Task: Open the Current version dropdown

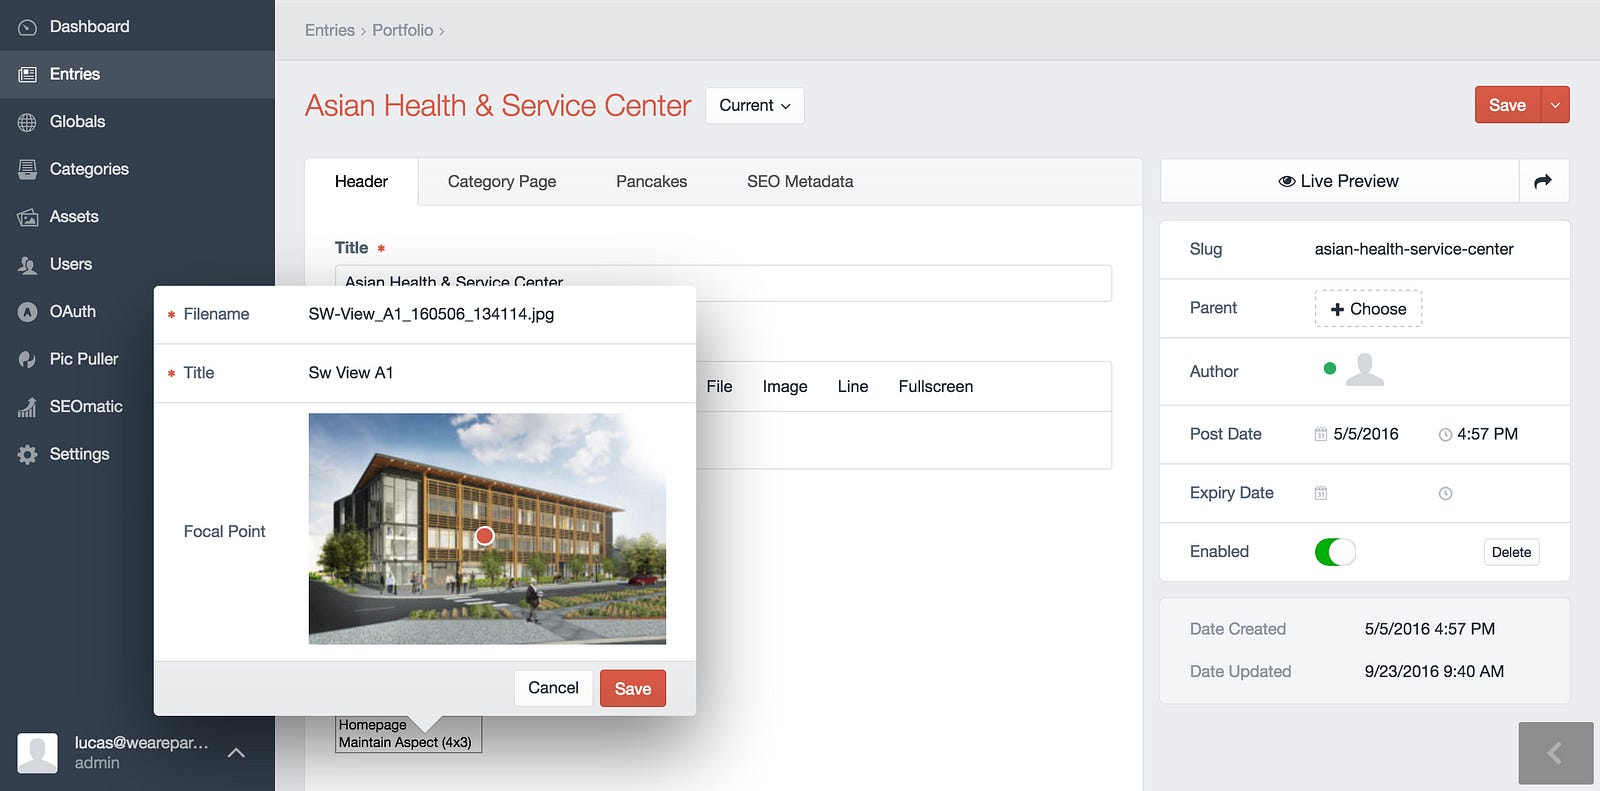Action: point(755,105)
